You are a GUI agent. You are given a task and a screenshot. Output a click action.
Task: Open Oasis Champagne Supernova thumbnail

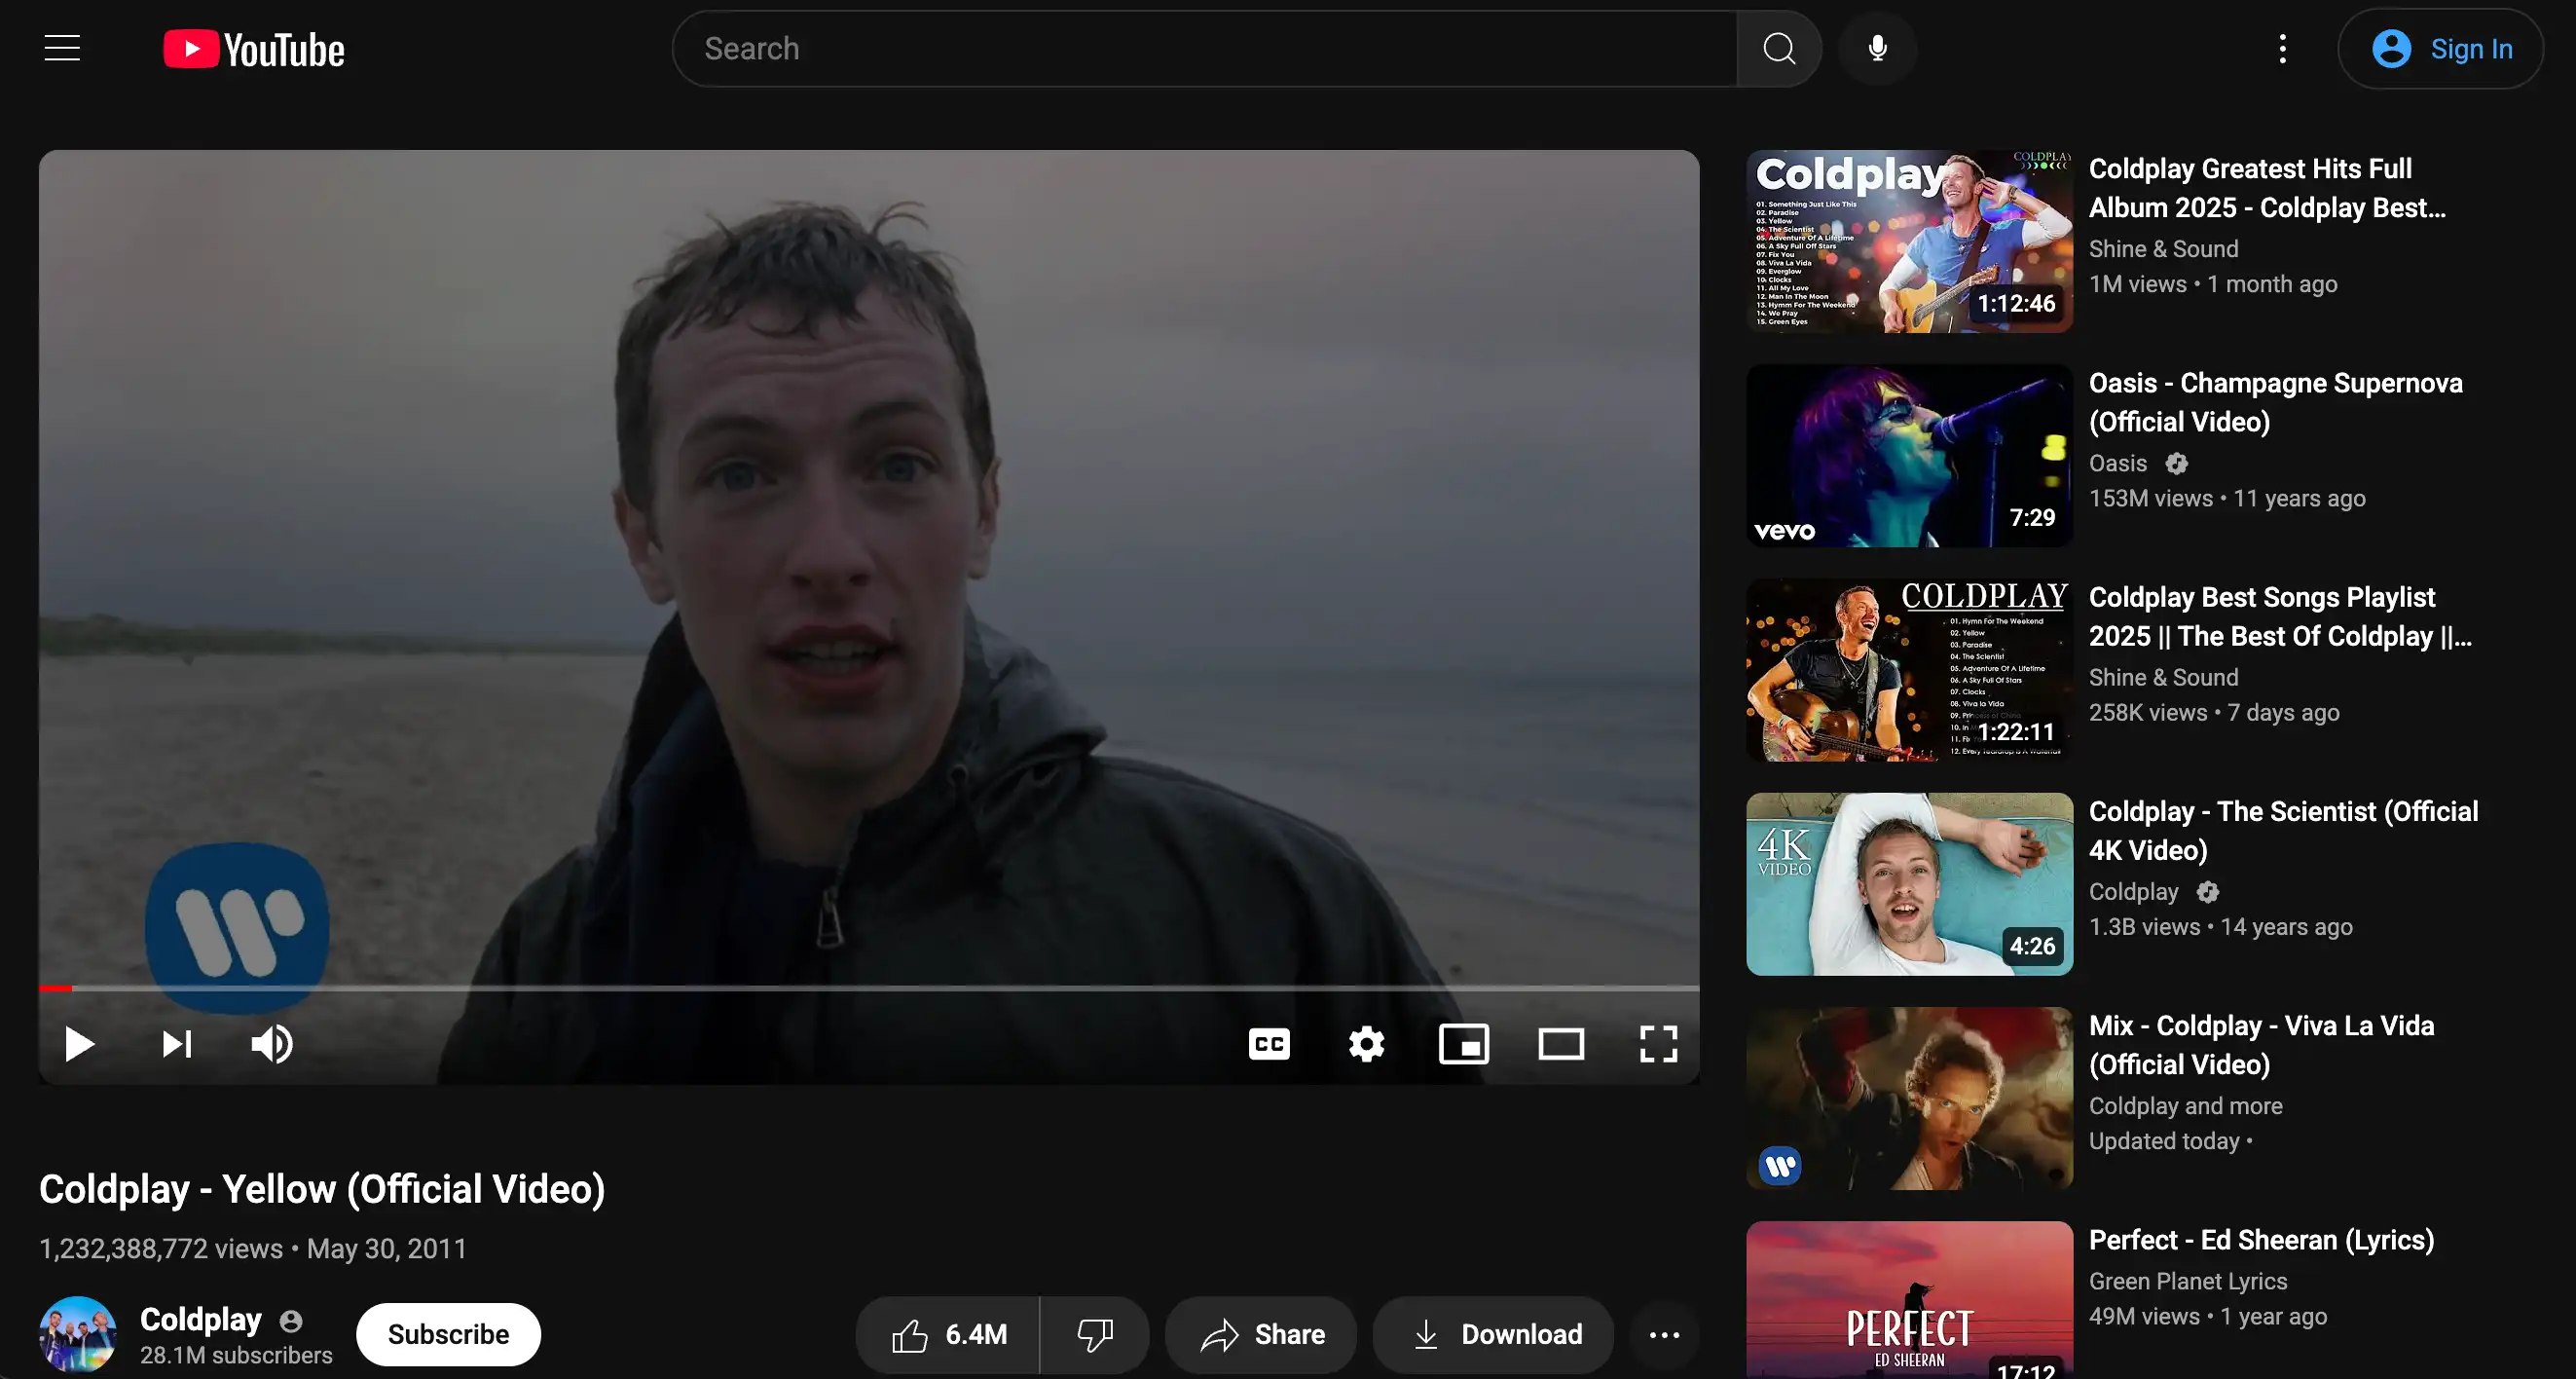click(1909, 455)
